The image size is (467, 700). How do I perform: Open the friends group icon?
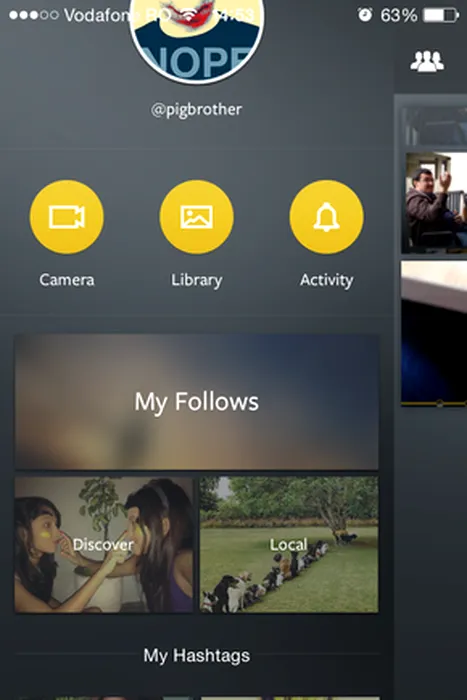coord(427,61)
